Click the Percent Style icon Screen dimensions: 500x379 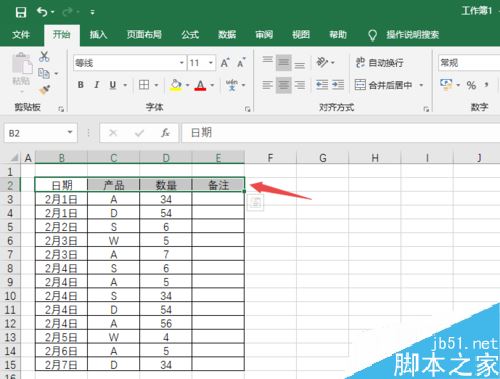click(471, 85)
